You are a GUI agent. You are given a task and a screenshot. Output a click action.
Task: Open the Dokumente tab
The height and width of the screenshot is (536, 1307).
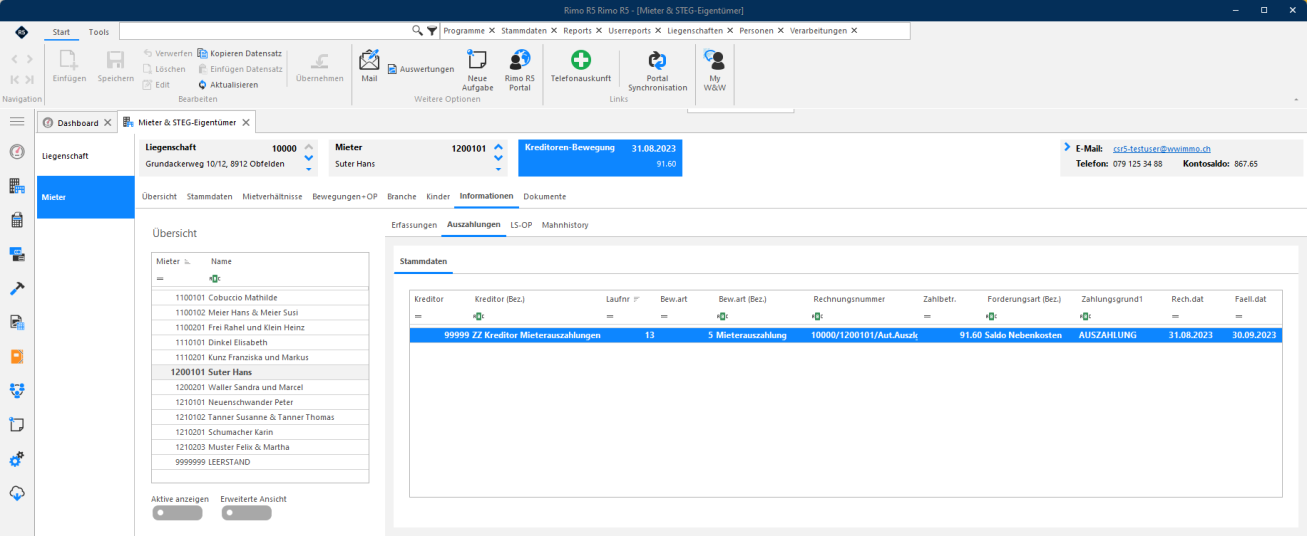(545, 196)
